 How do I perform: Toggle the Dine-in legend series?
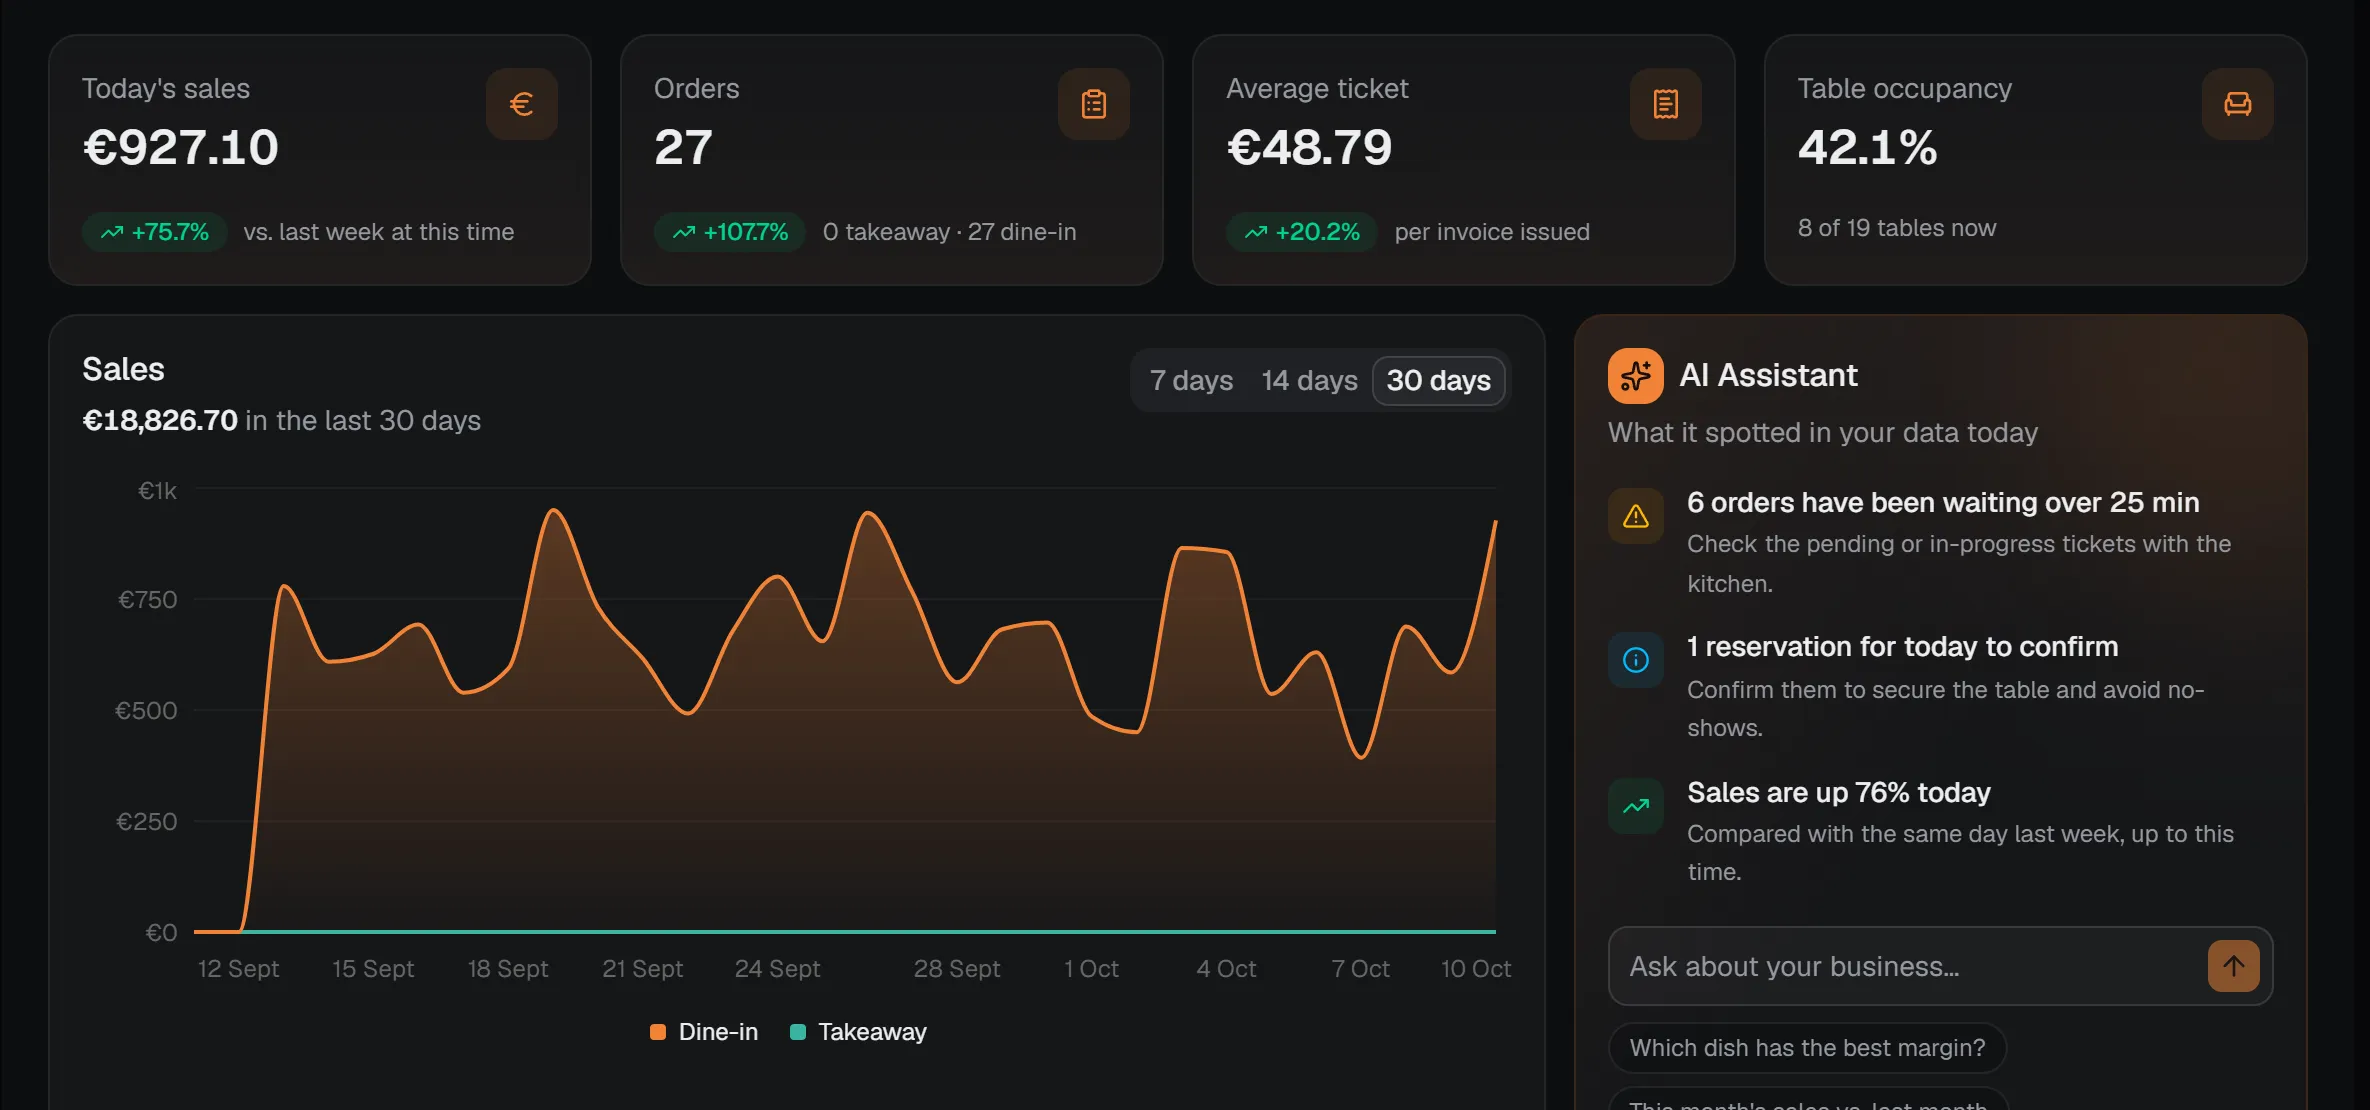point(704,1032)
